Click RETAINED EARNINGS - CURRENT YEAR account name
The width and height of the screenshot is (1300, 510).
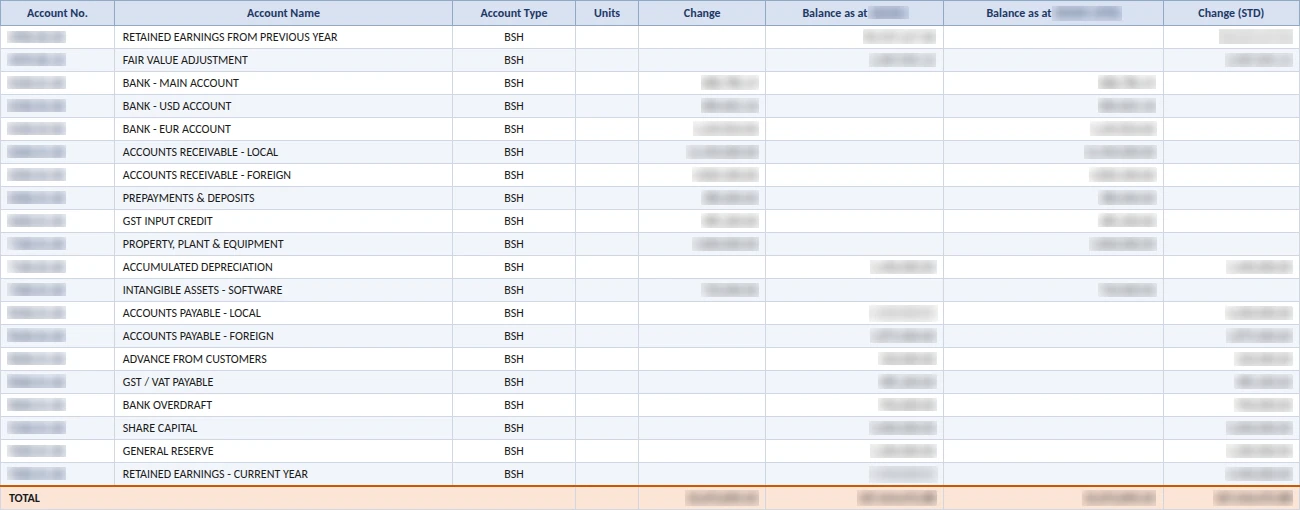[216, 474]
